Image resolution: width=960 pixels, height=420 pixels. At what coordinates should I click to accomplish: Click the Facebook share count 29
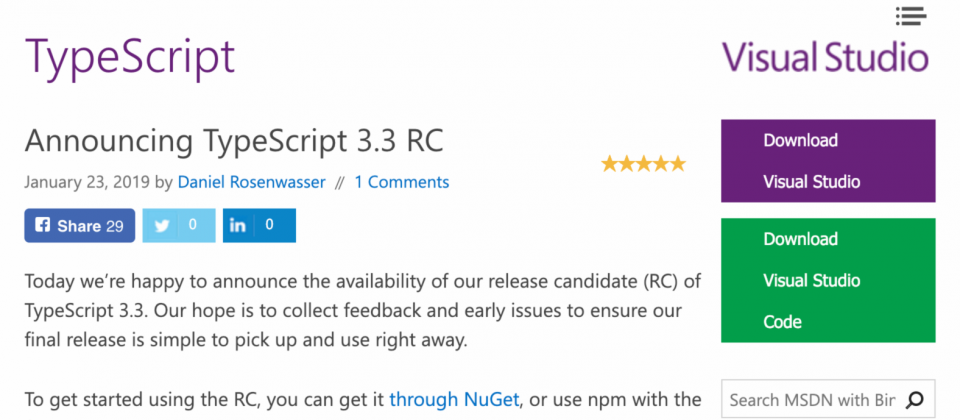pos(114,226)
